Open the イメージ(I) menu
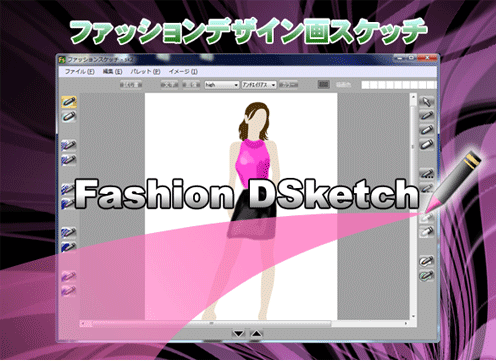Image resolution: width=496 pixels, height=361 pixels. [x=183, y=71]
